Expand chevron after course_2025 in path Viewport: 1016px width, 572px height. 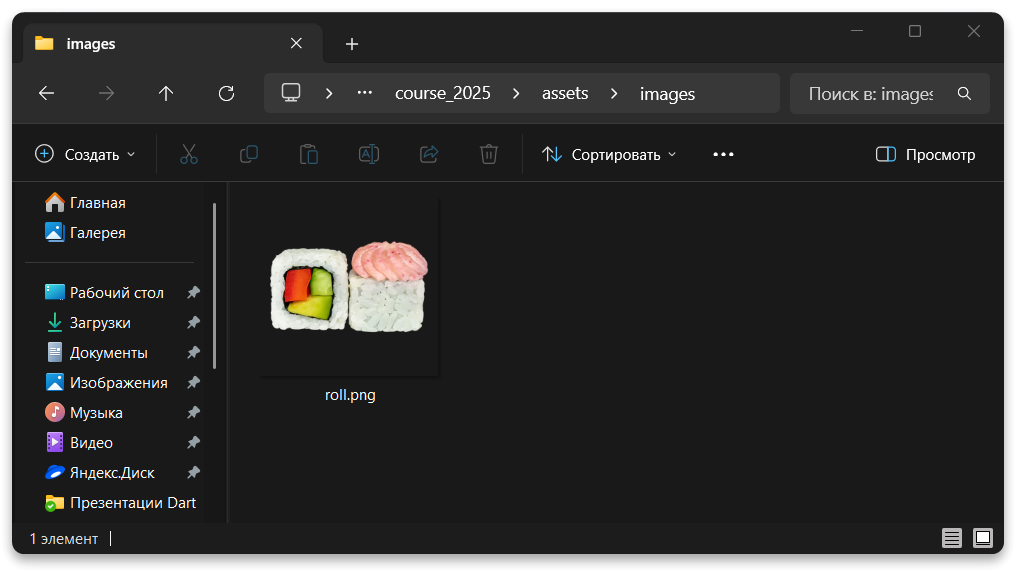(x=516, y=93)
